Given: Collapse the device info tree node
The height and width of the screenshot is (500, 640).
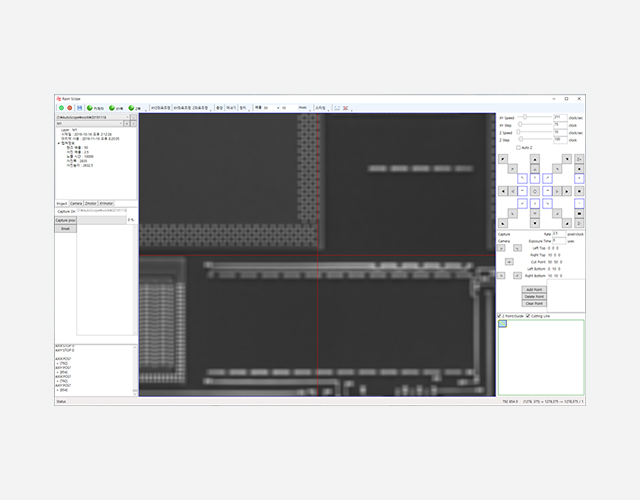Looking at the screenshot, I should [x=59, y=143].
